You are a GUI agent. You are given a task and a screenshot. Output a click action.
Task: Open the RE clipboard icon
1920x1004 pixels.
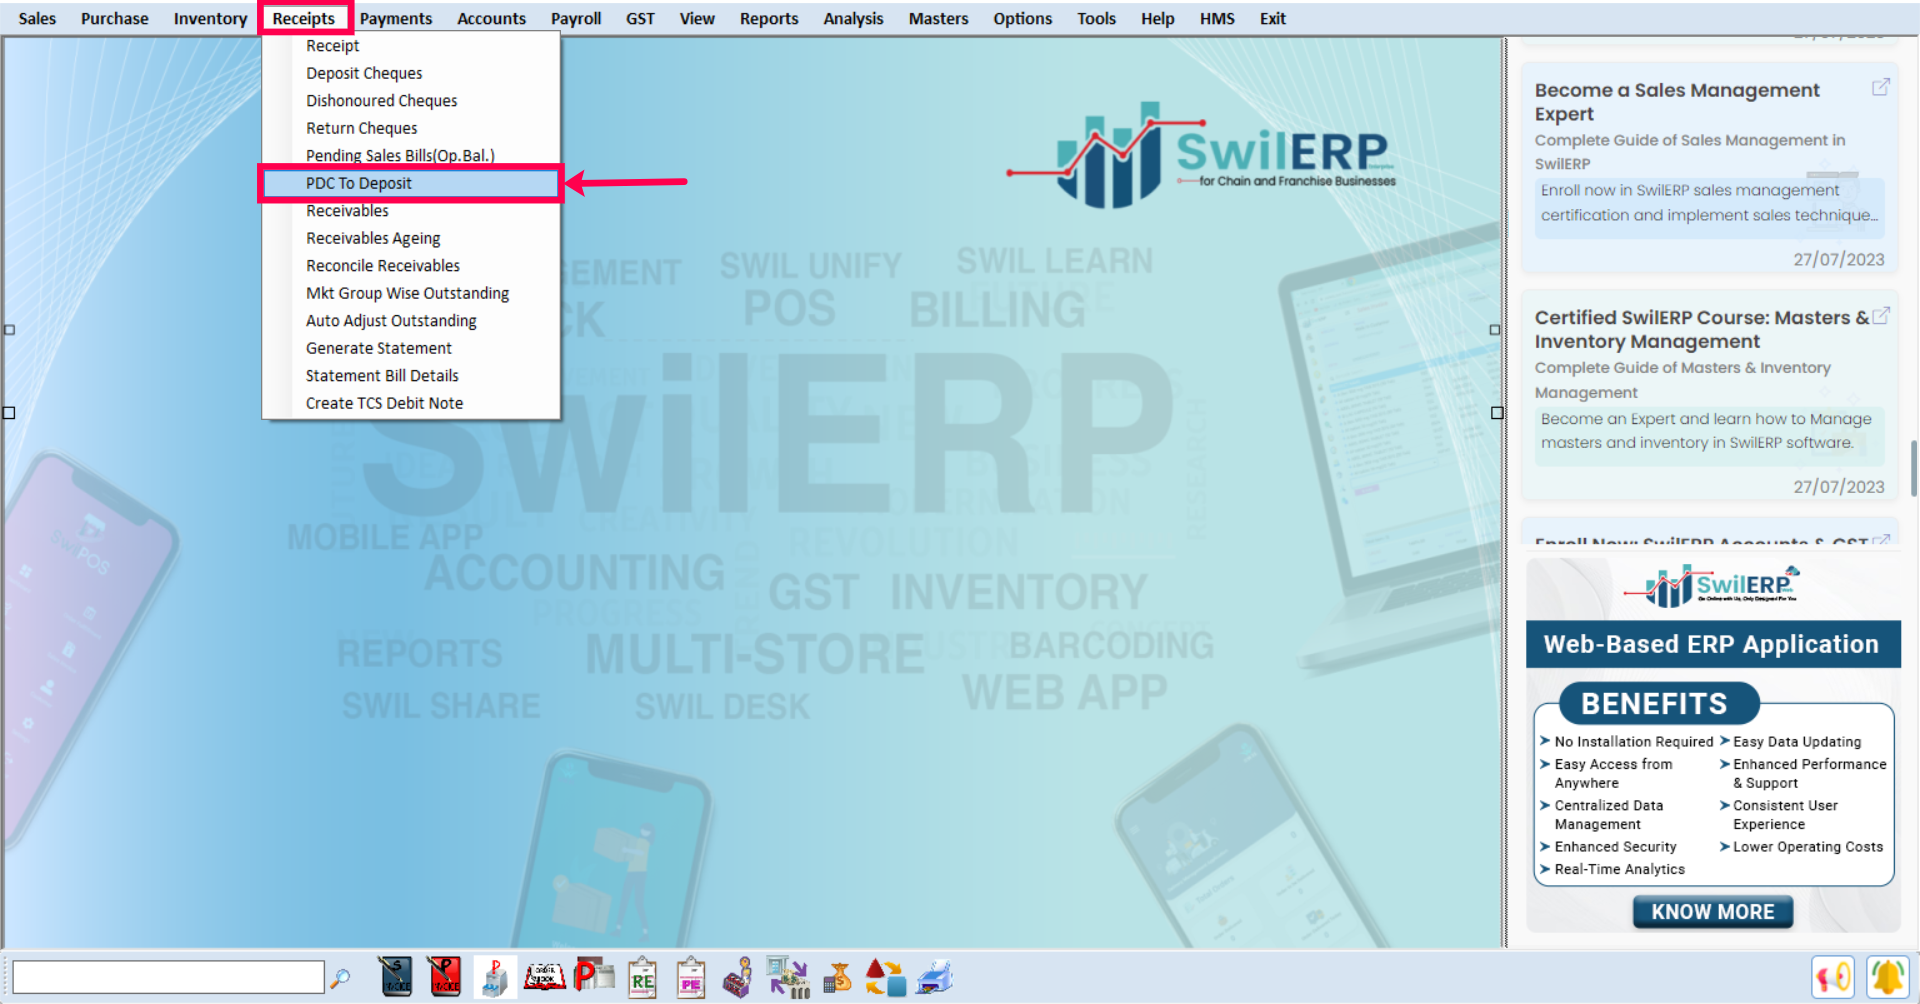642,978
